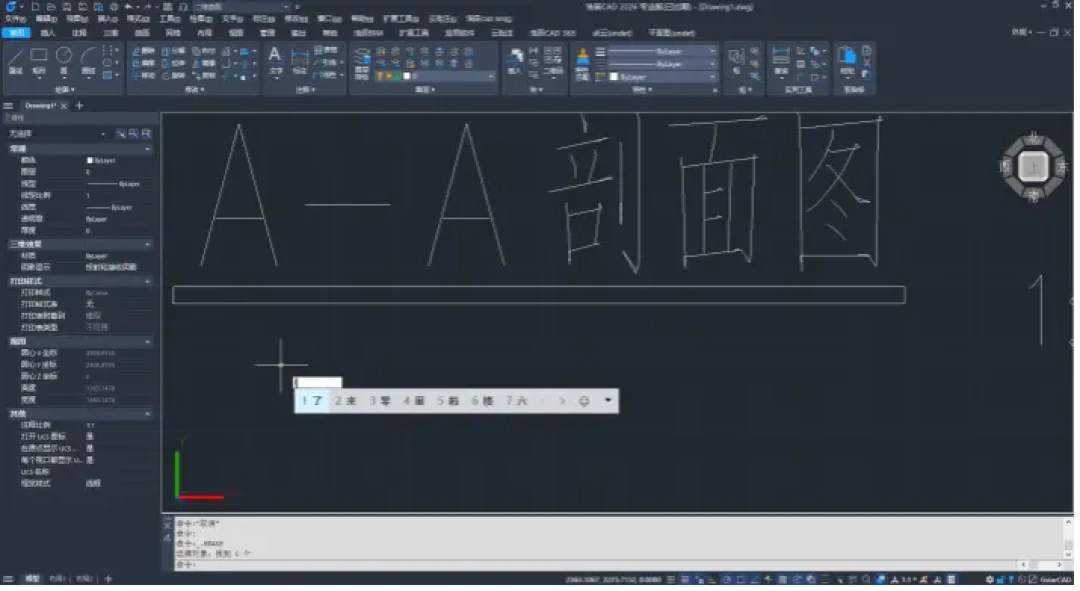Close the Drawing1 document tab
Image resolution: width=1080 pixels, height=591 pixels.
pyautogui.click(x=63, y=106)
